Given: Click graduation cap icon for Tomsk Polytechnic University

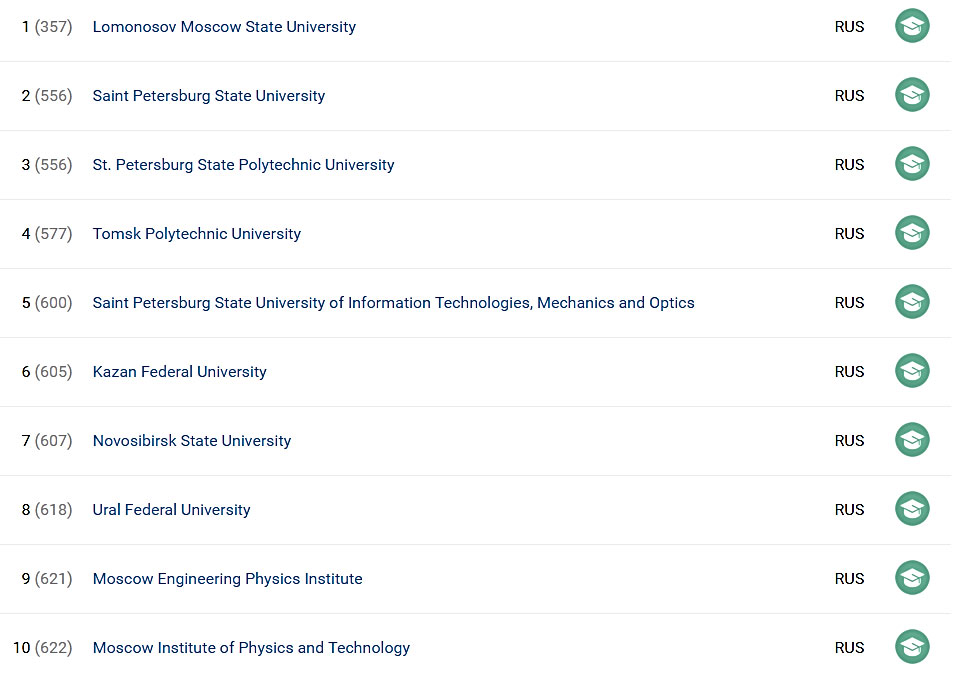Looking at the screenshot, I should point(912,233).
